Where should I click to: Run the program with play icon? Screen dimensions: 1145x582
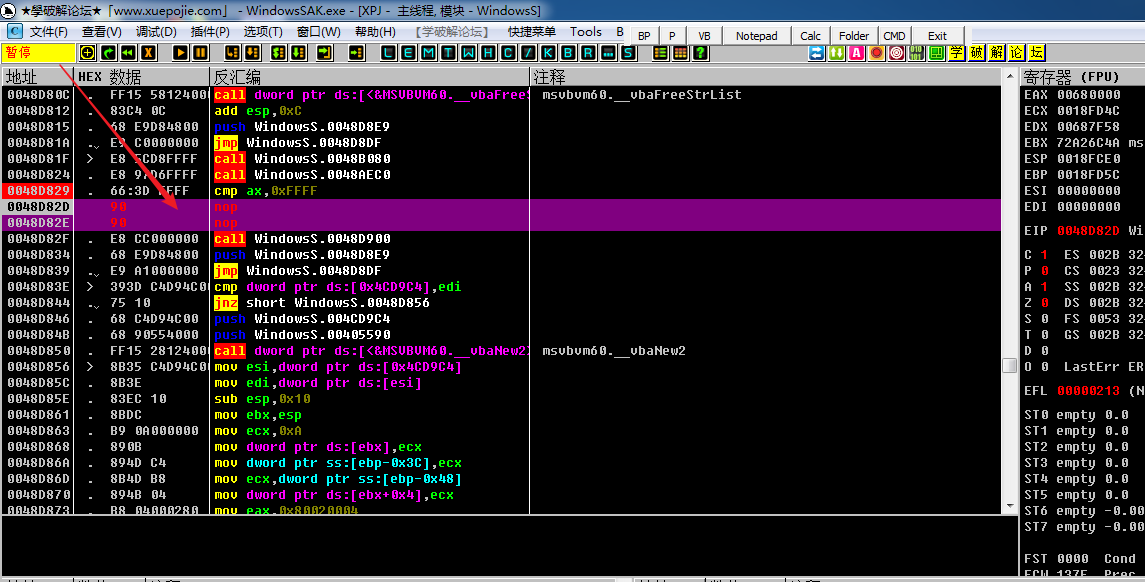tap(180, 53)
